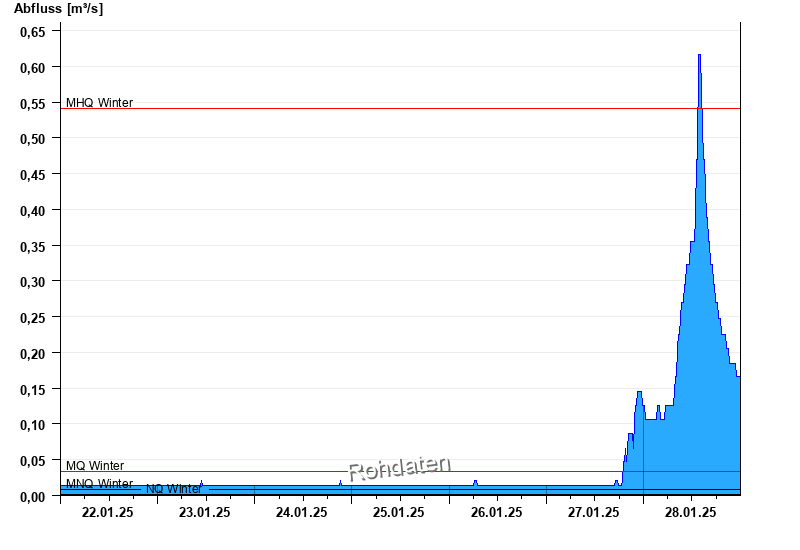Click the 0,60 y-axis value
This screenshot has width=800, height=550.
[x=33, y=68]
